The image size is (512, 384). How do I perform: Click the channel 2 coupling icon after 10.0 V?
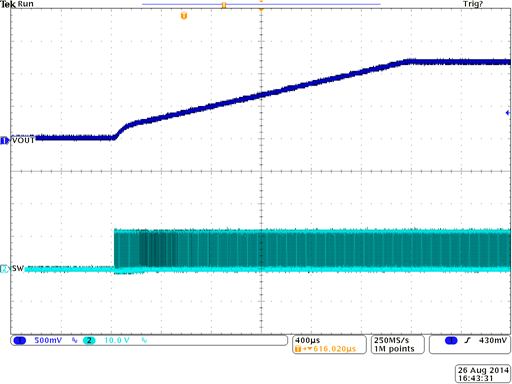pyautogui.click(x=144, y=340)
